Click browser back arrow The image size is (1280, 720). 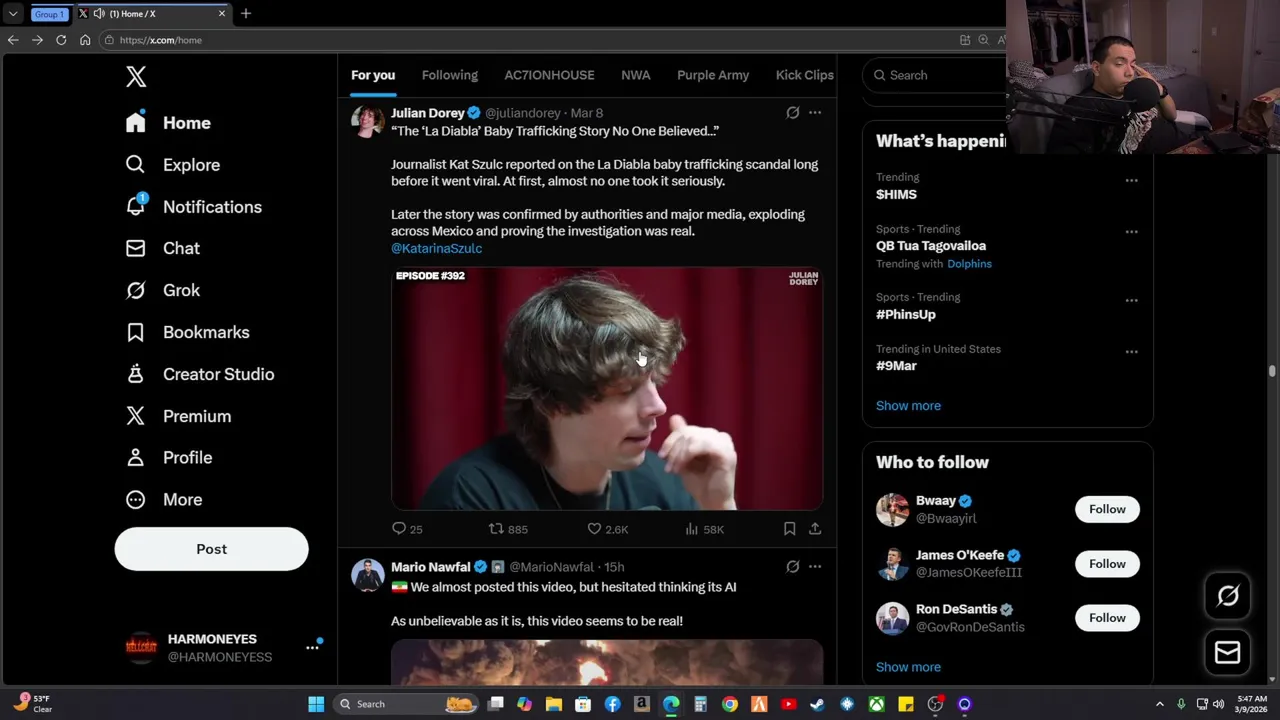pyautogui.click(x=13, y=40)
